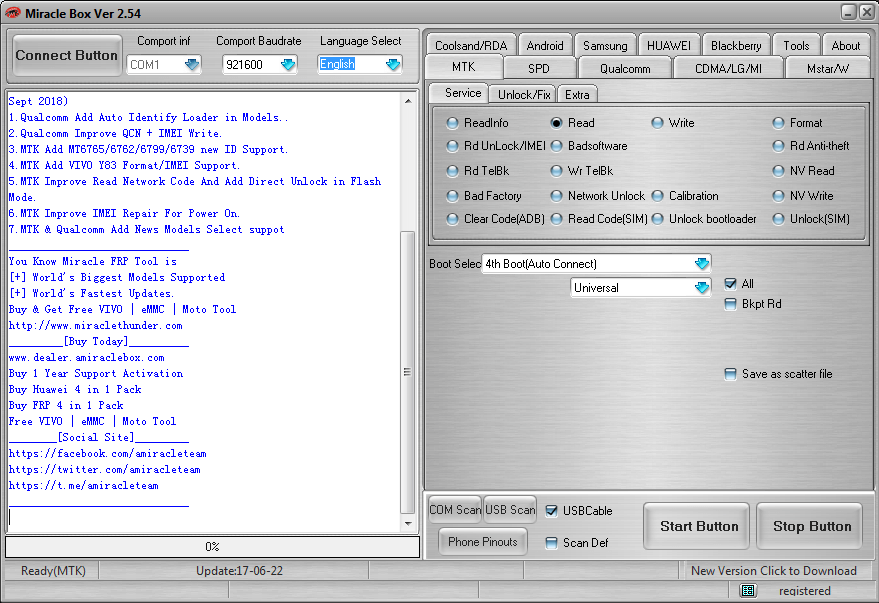Screen dimensions: 879x603
Task: Select the NV Write radio option
Action: 778,196
